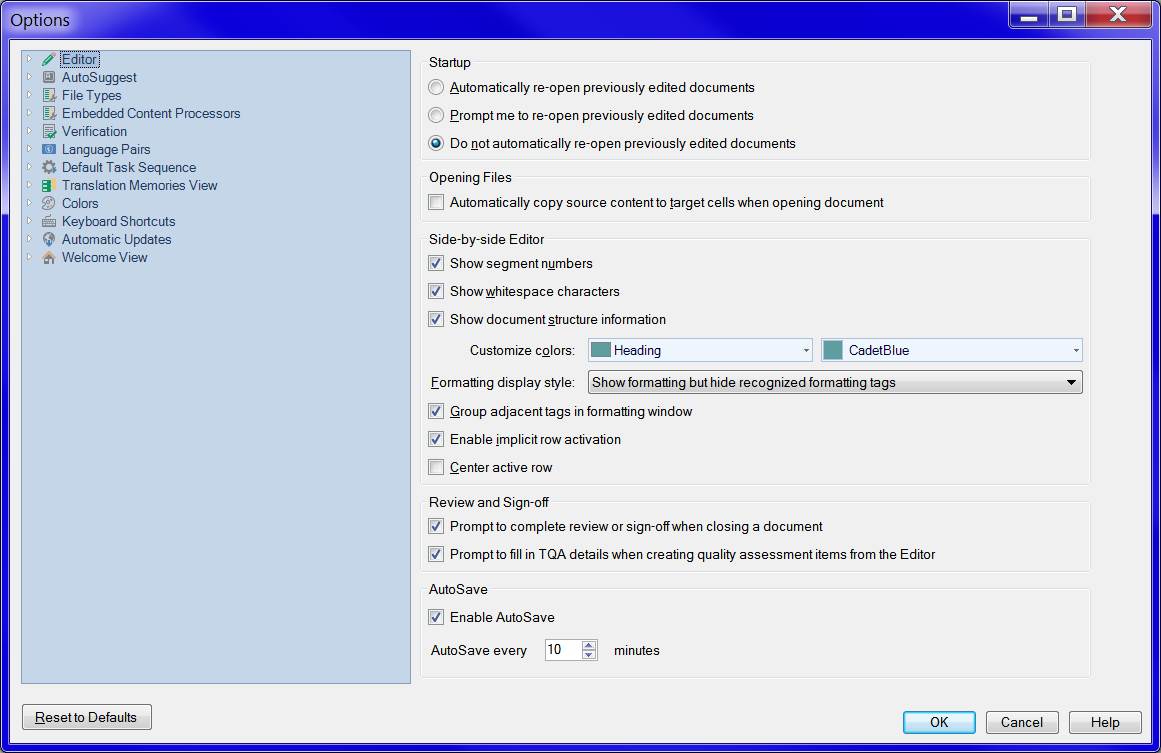Expand the Embedded Content Processors node
The image size is (1161, 753).
pos(29,113)
